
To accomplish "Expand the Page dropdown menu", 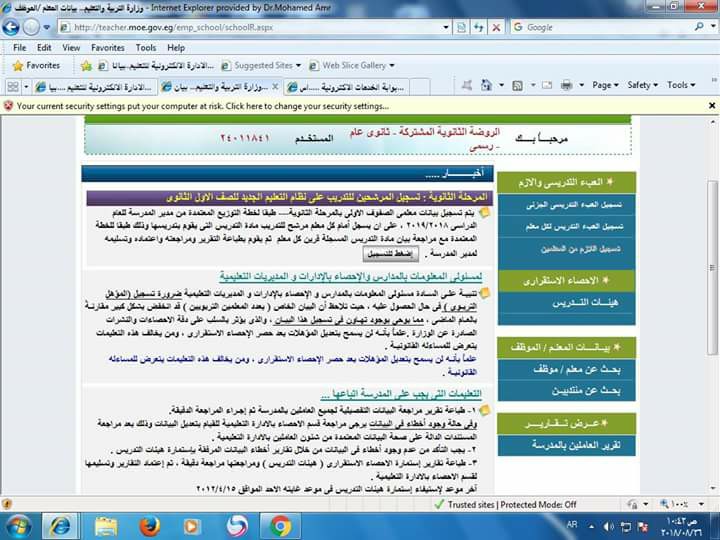I will click(x=605, y=86).
